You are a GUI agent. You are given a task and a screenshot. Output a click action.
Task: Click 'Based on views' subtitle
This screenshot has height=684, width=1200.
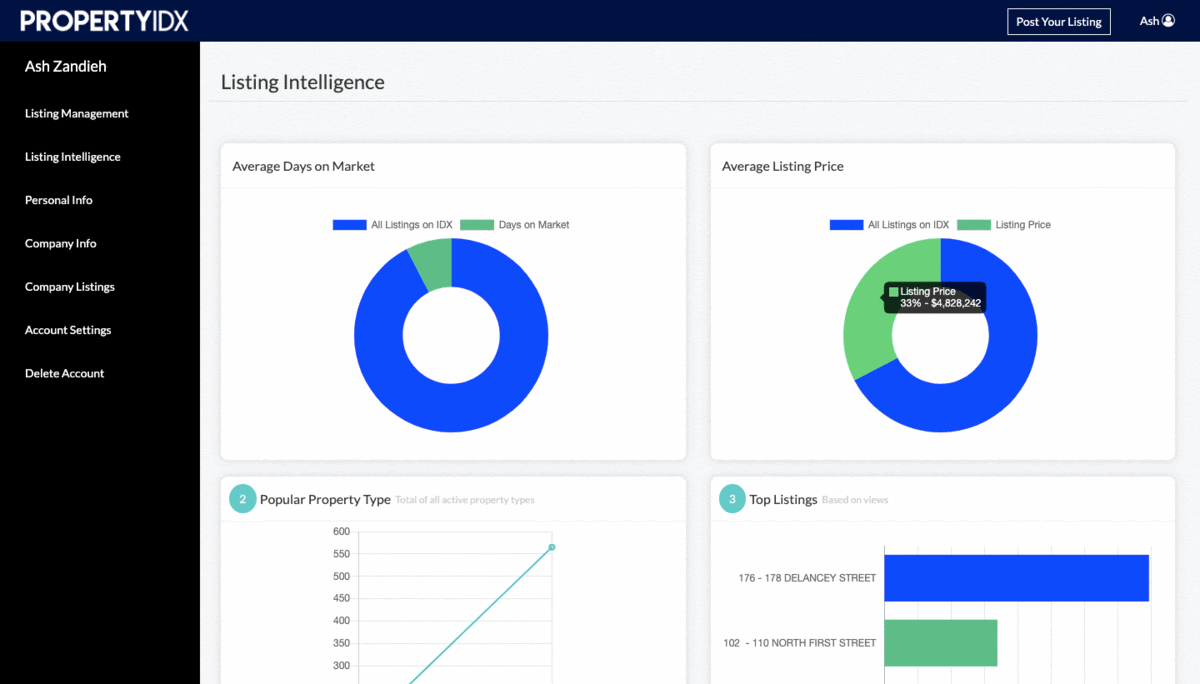pos(855,500)
